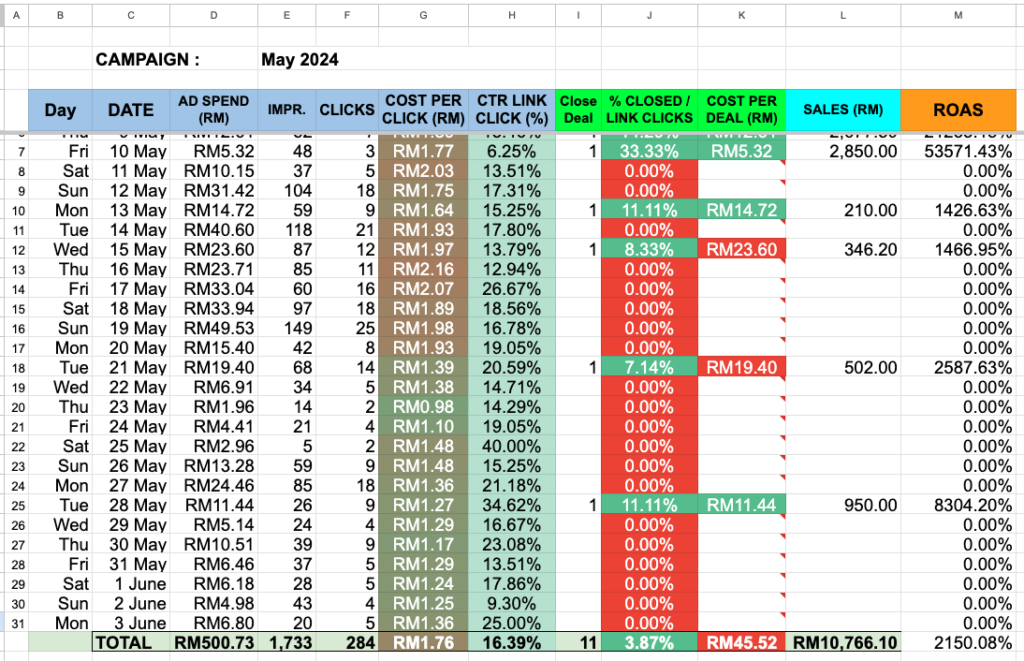
Task: Select the CAMPAIGN : label cell
Action: [148, 60]
